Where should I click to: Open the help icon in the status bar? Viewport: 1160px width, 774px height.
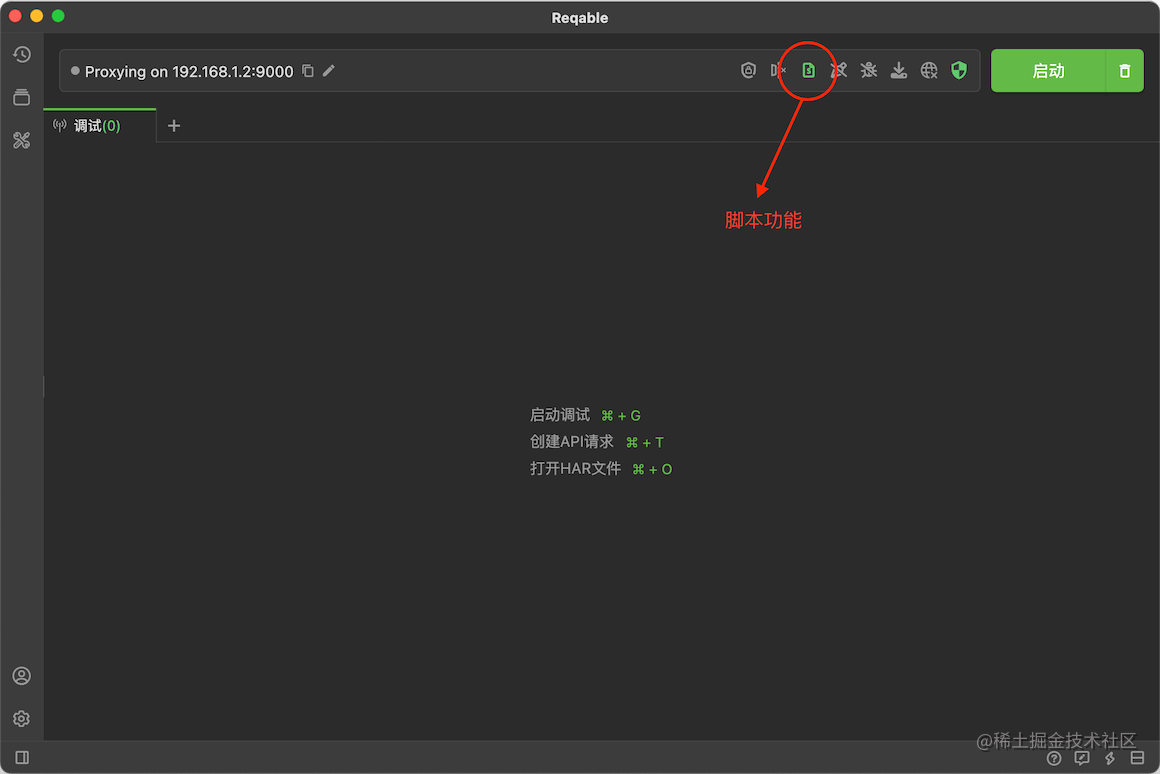click(1053, 758)
